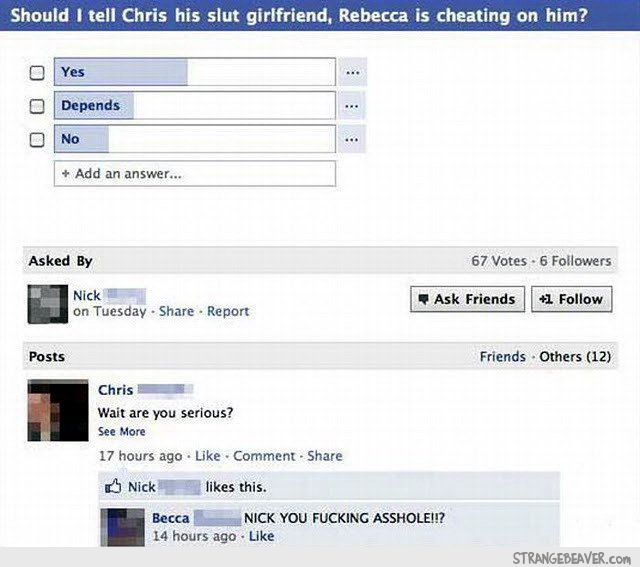Click the Share link under Nick's name
The image size is (640, 567).
(176, 311)
